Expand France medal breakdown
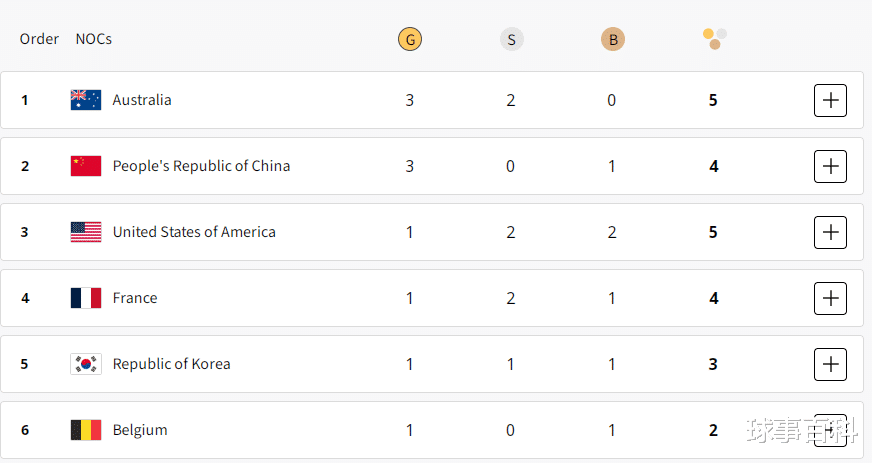This screenshot has height=463, width=872. (x=830, y=298)
